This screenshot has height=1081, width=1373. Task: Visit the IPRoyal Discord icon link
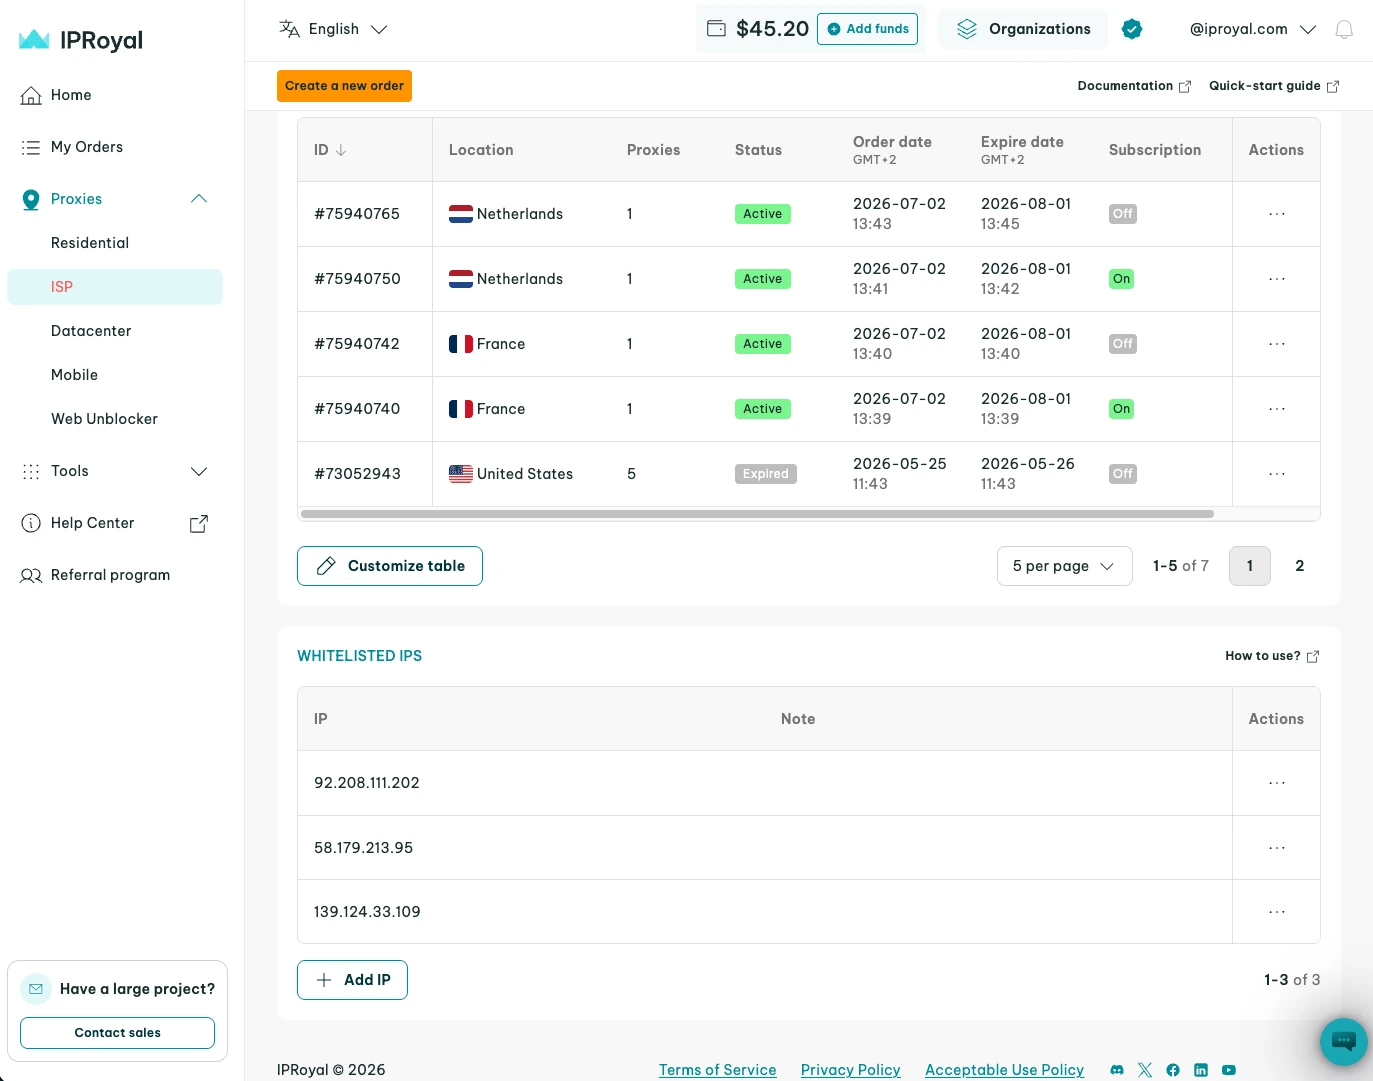point(1117,1070)
